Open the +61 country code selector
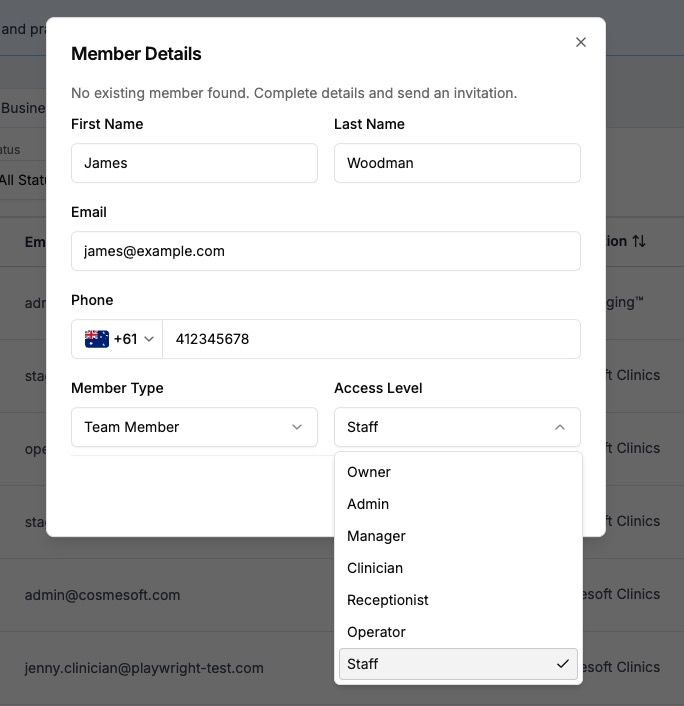The height and width of the screenshot is (706, 684). point(118,339)
